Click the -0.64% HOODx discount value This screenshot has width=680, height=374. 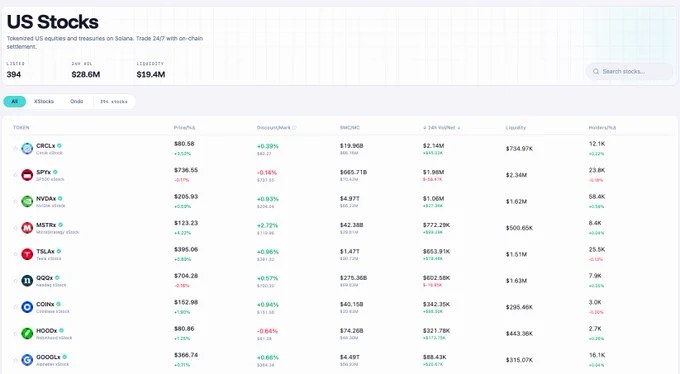tap(268, 331)
